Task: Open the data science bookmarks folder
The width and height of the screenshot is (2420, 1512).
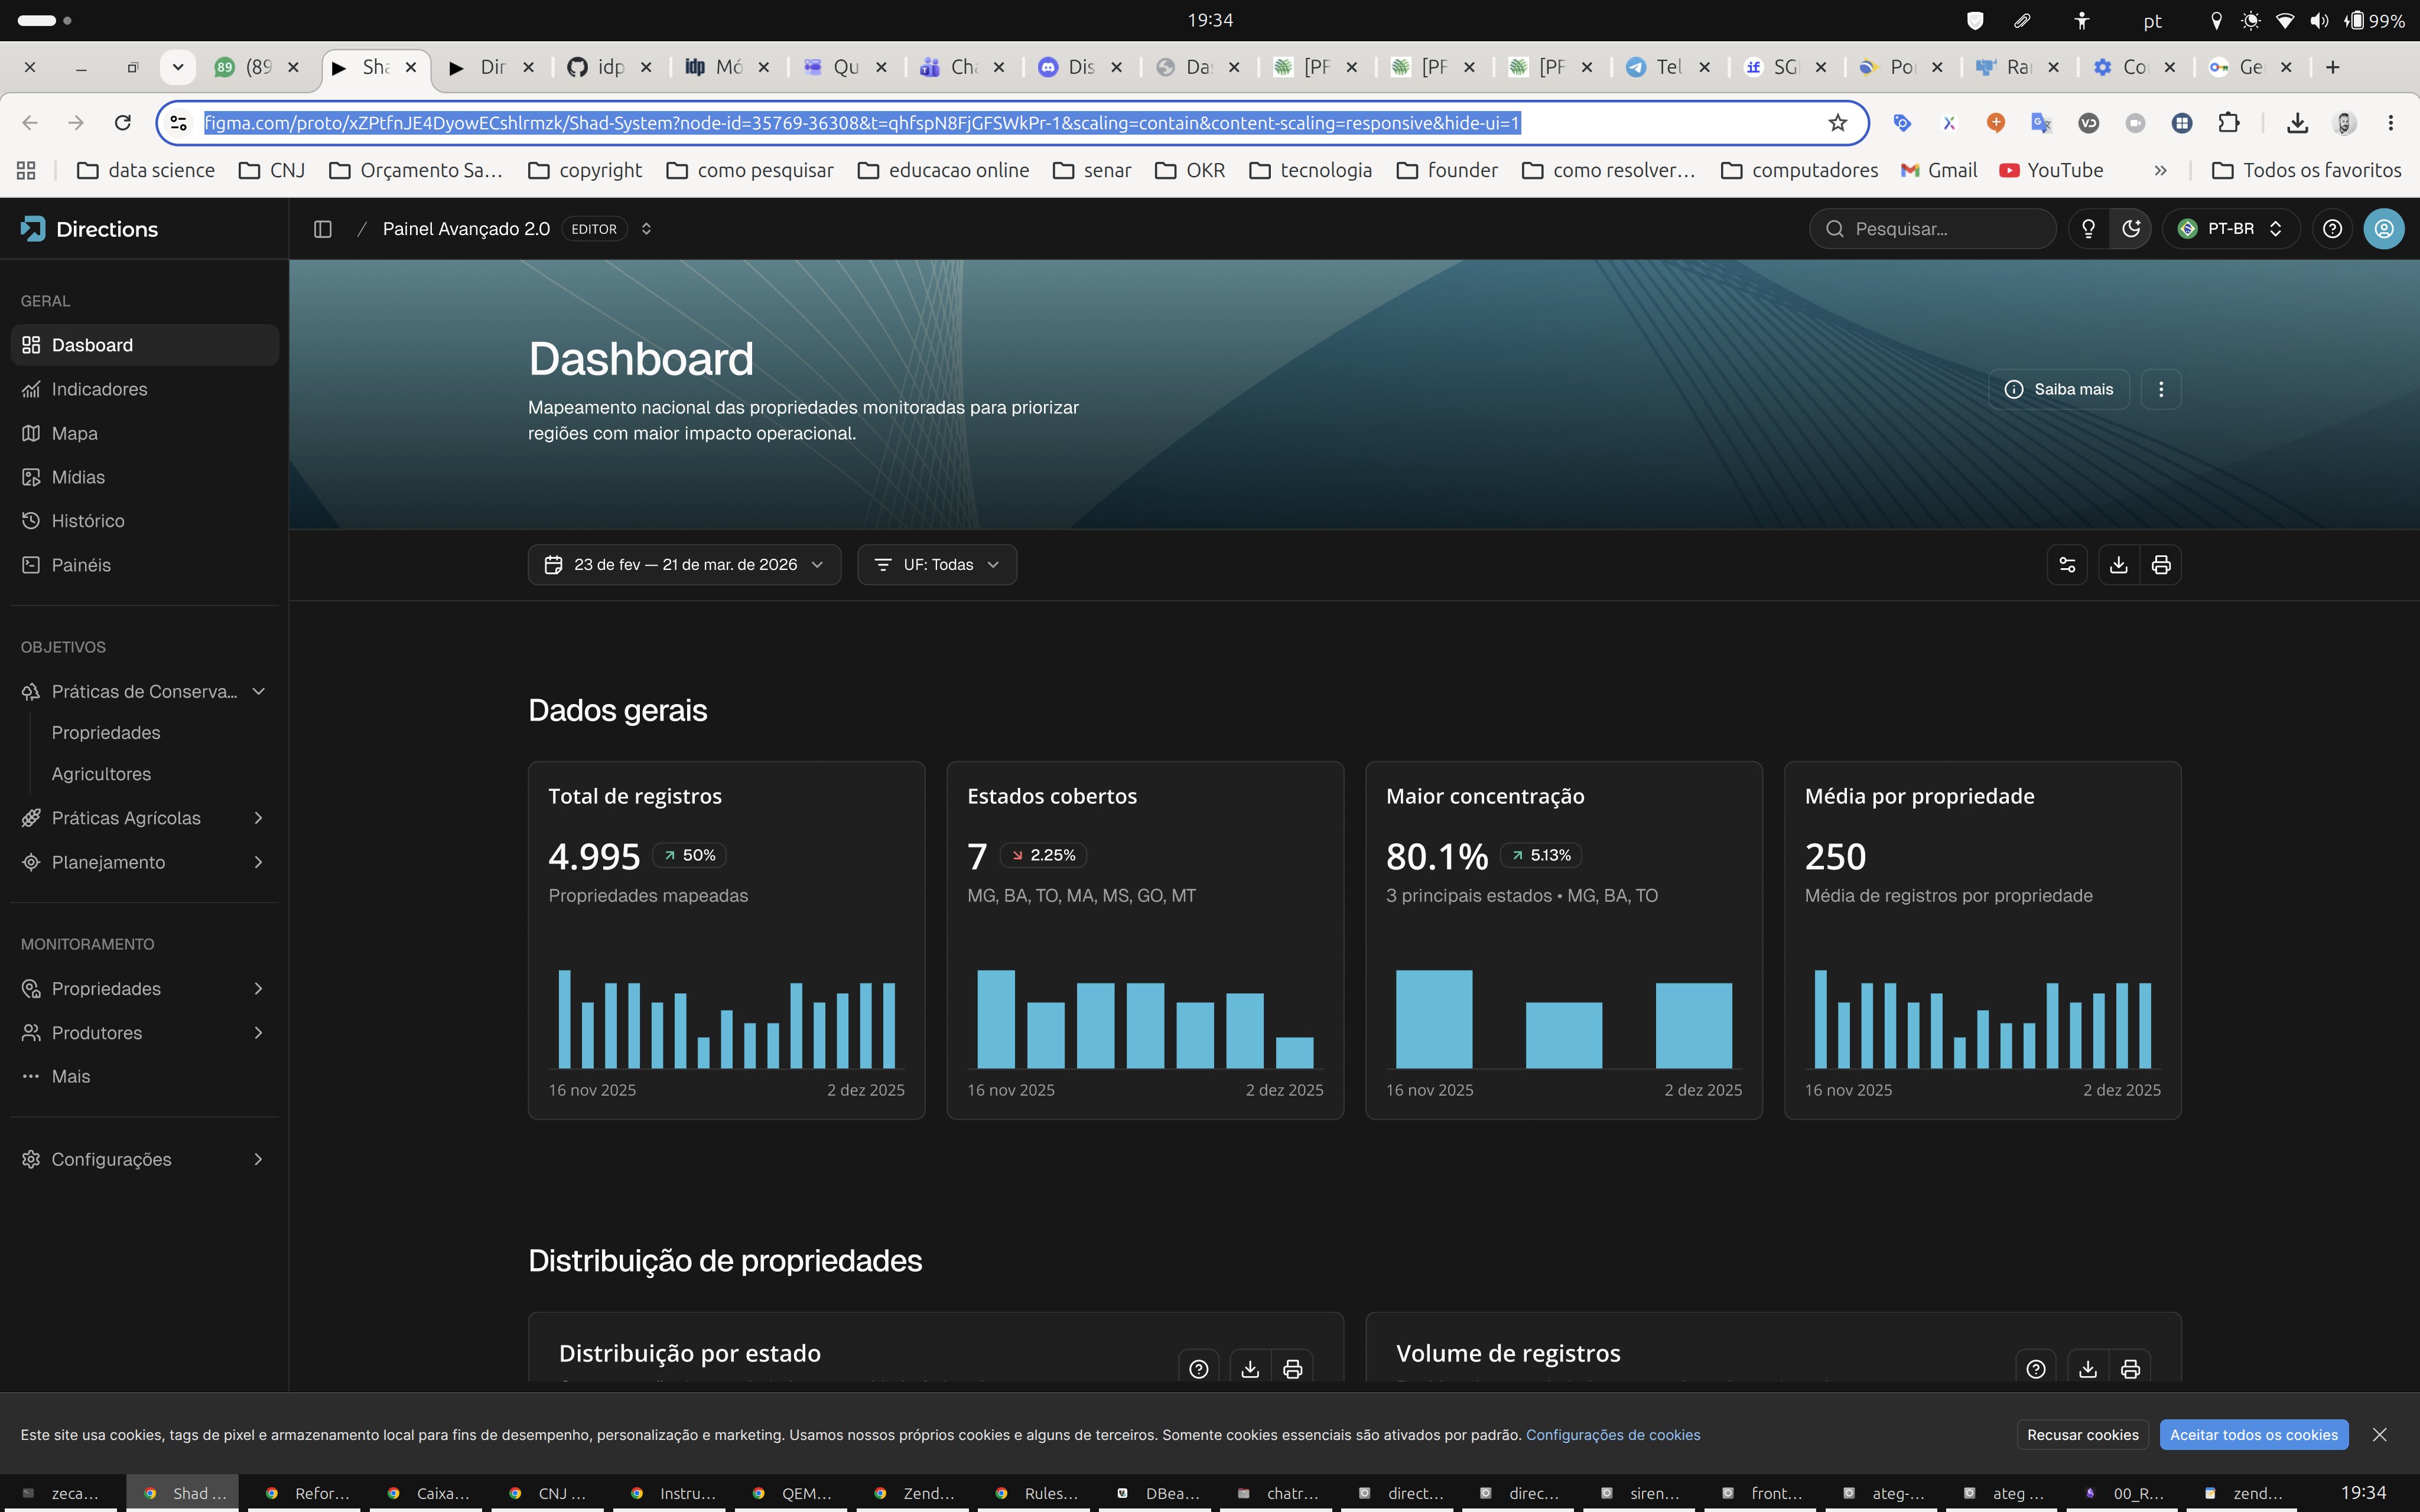Action: click(x=146, y=171)
